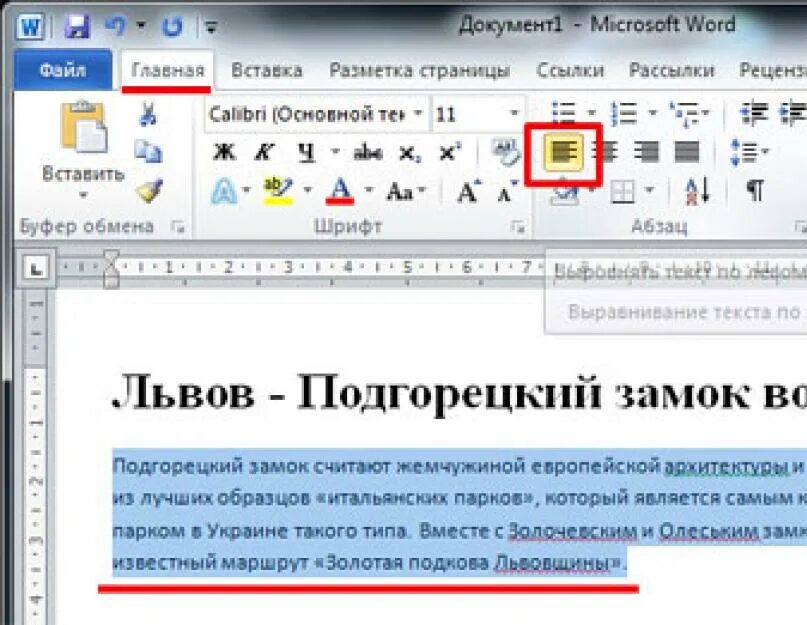Click the underlined word «архитектуры»

click(x=726, y=466)
